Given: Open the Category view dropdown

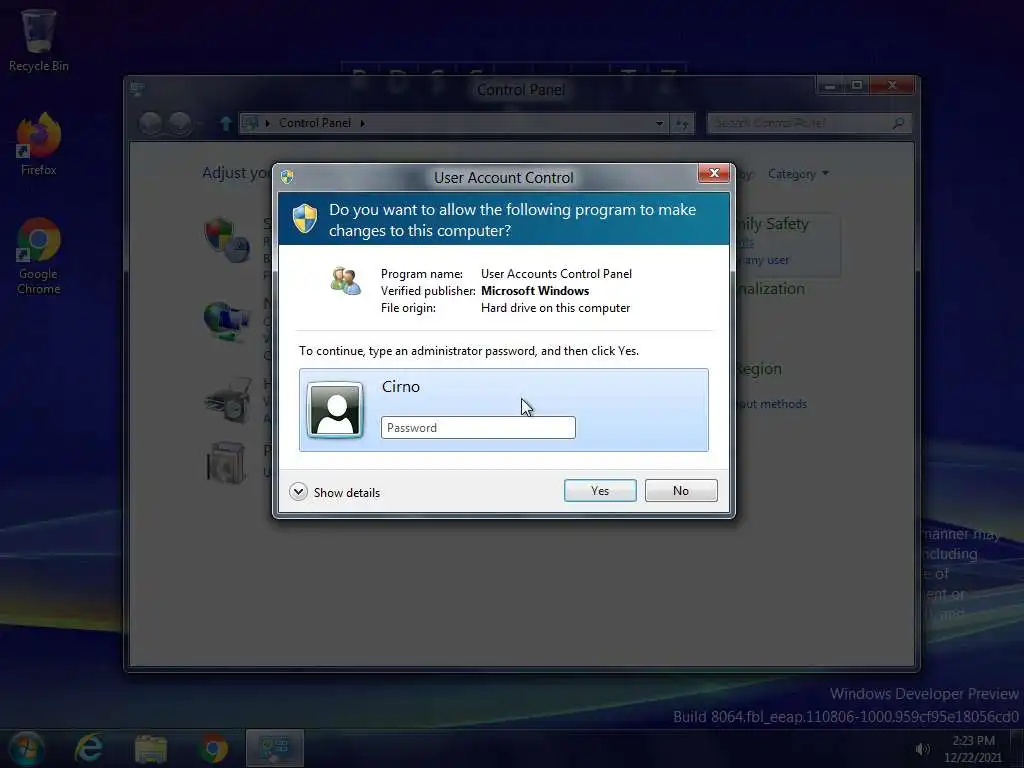Looking at the screenshot, I should pos(798,174).
